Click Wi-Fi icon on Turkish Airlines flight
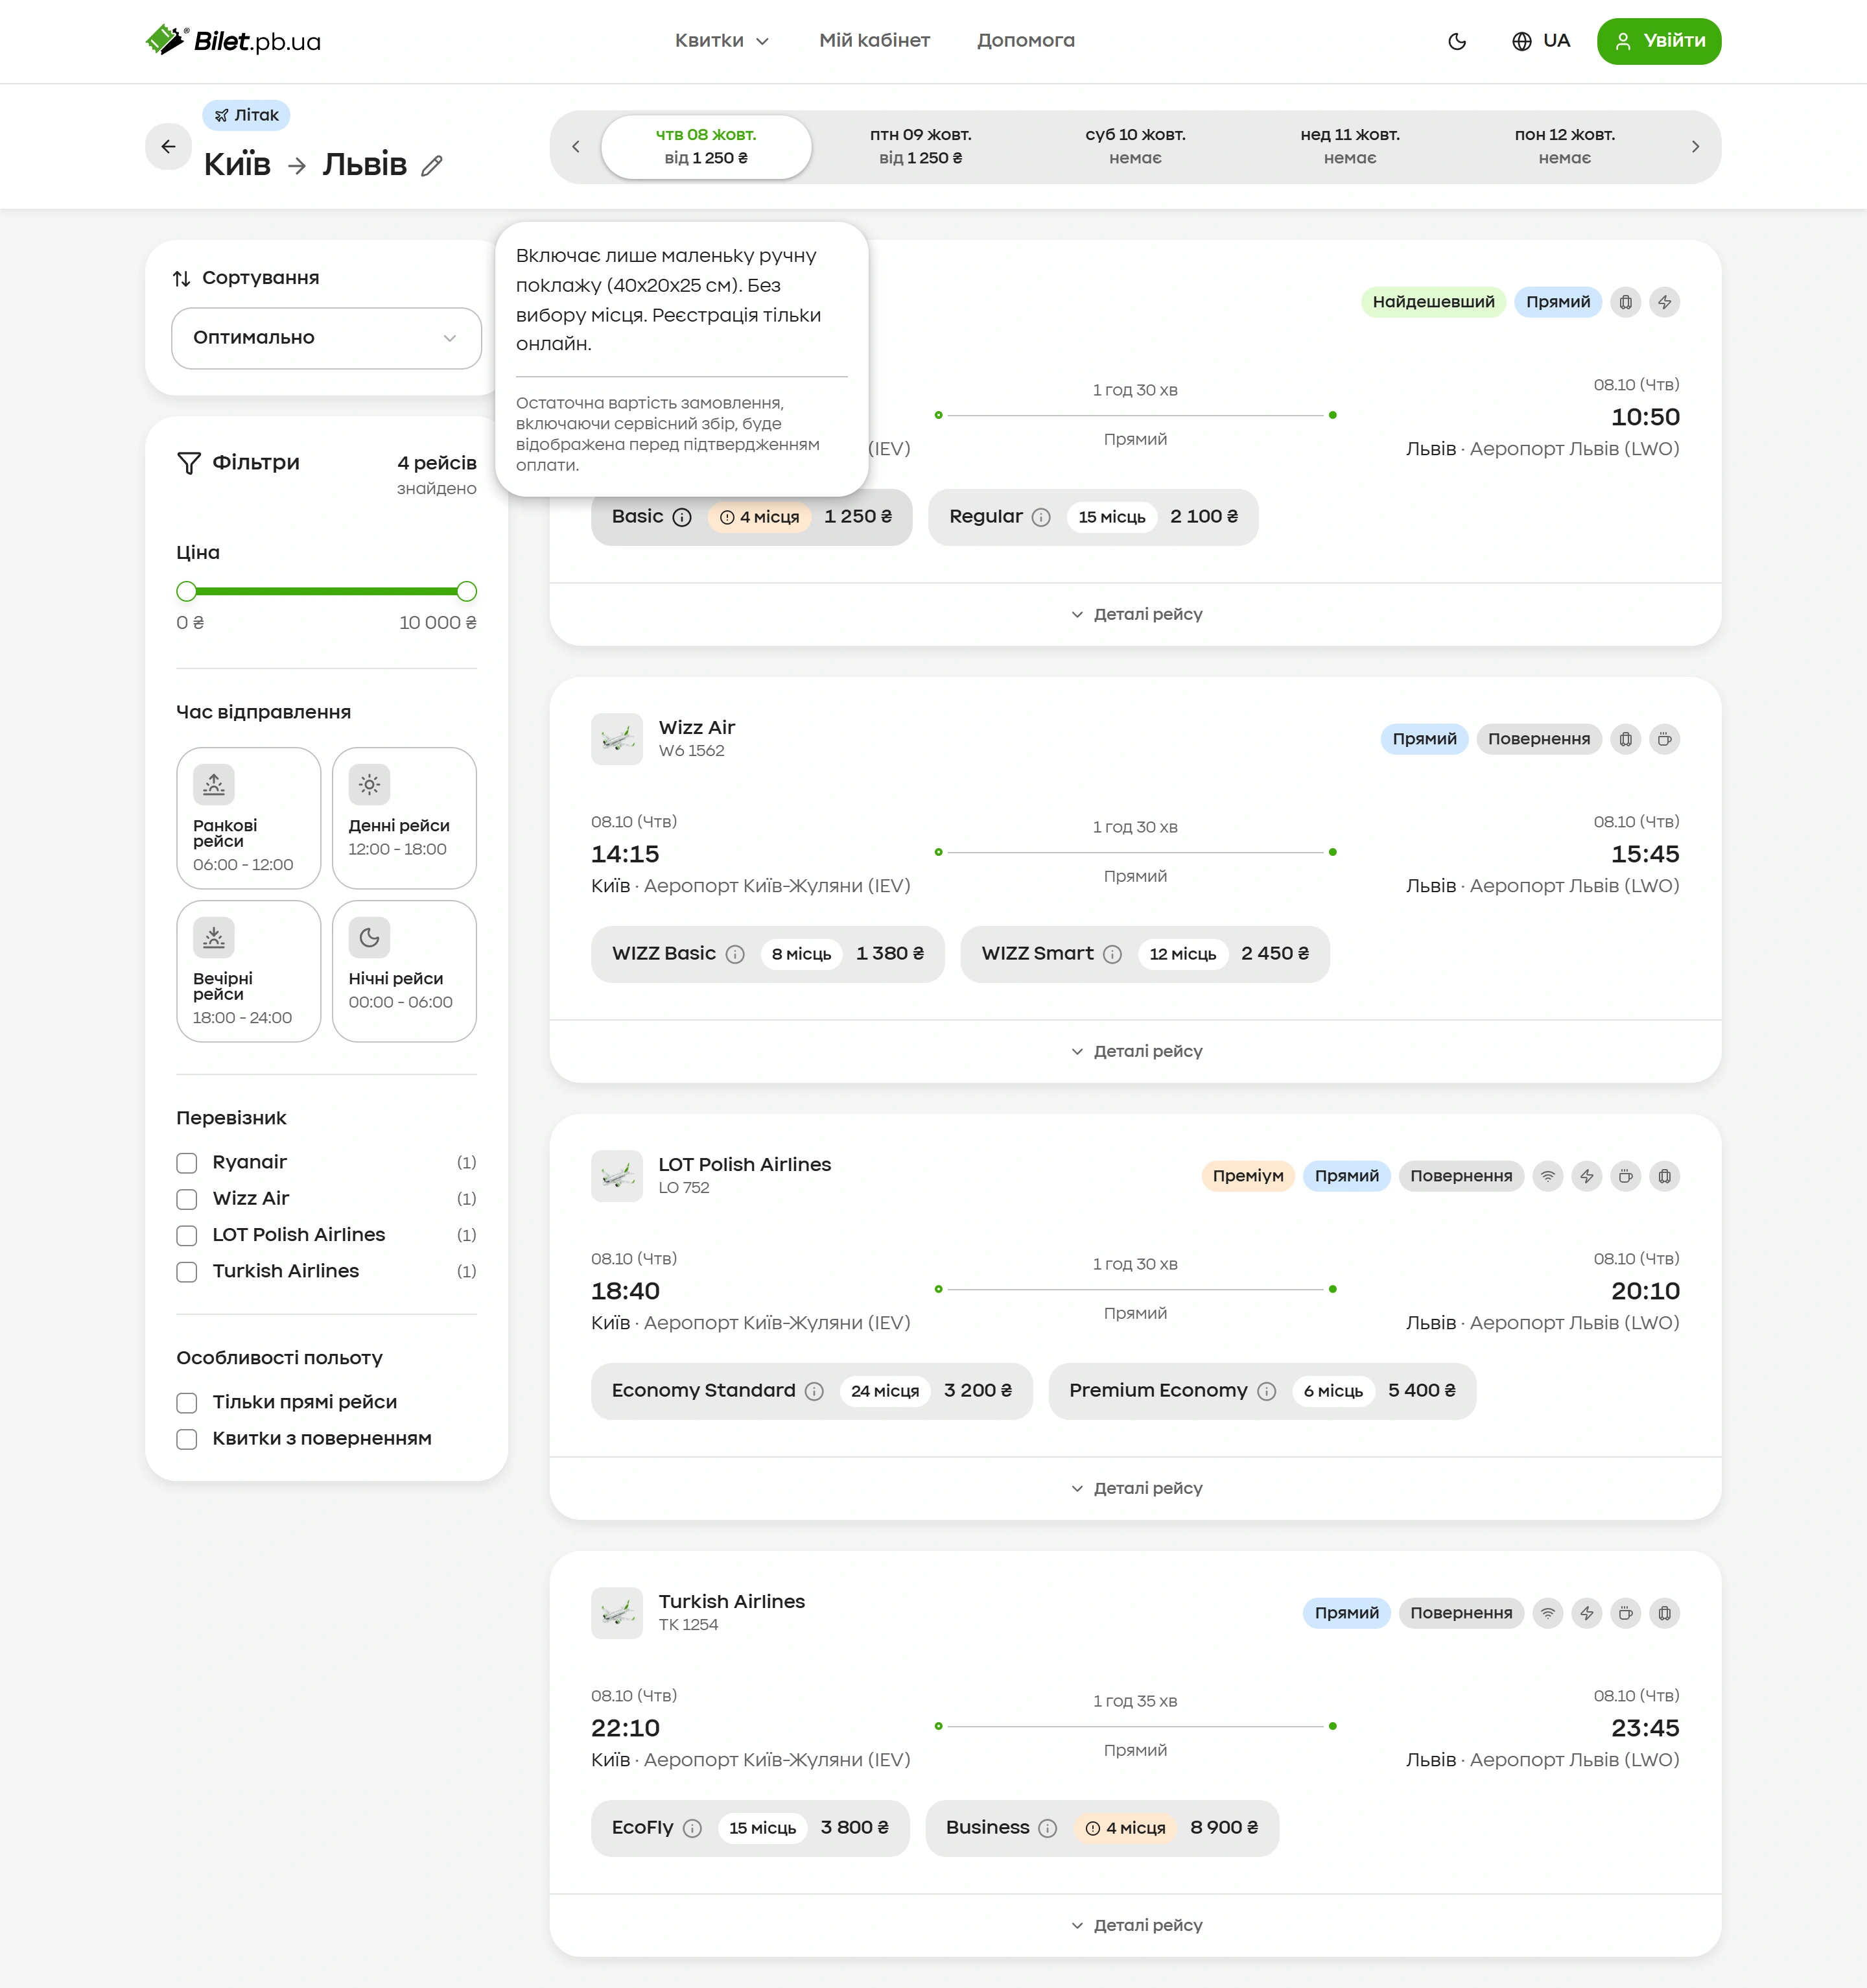Screen dimensions: 1867x1988 click(1548, 1613)
